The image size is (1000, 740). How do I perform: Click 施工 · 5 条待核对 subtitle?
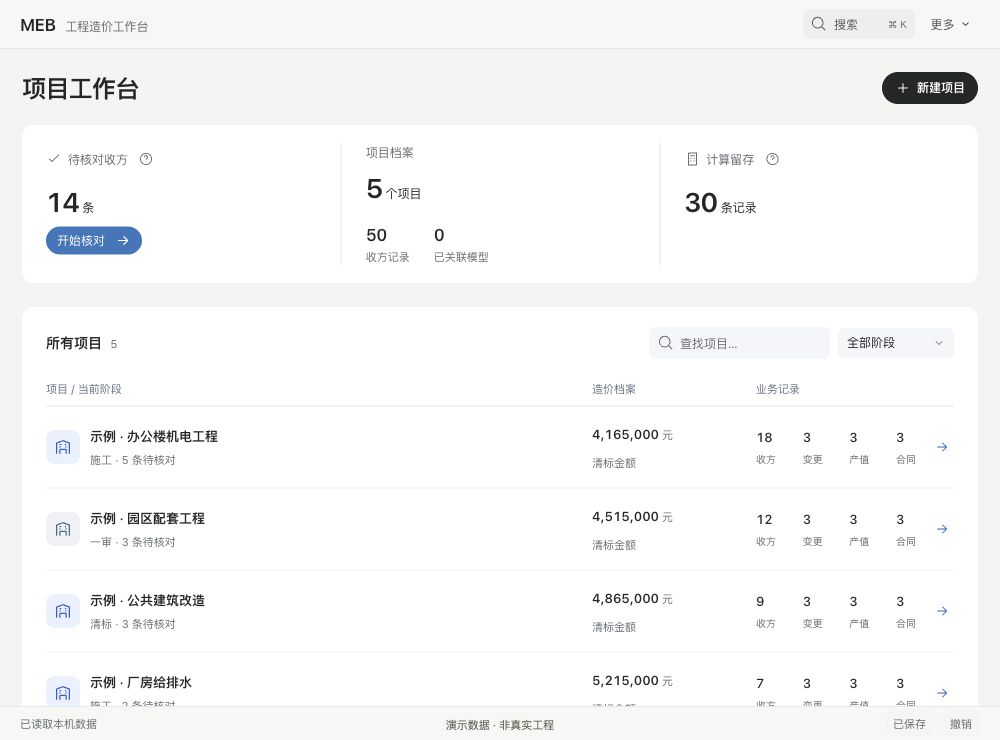click(x=133, y=460)
